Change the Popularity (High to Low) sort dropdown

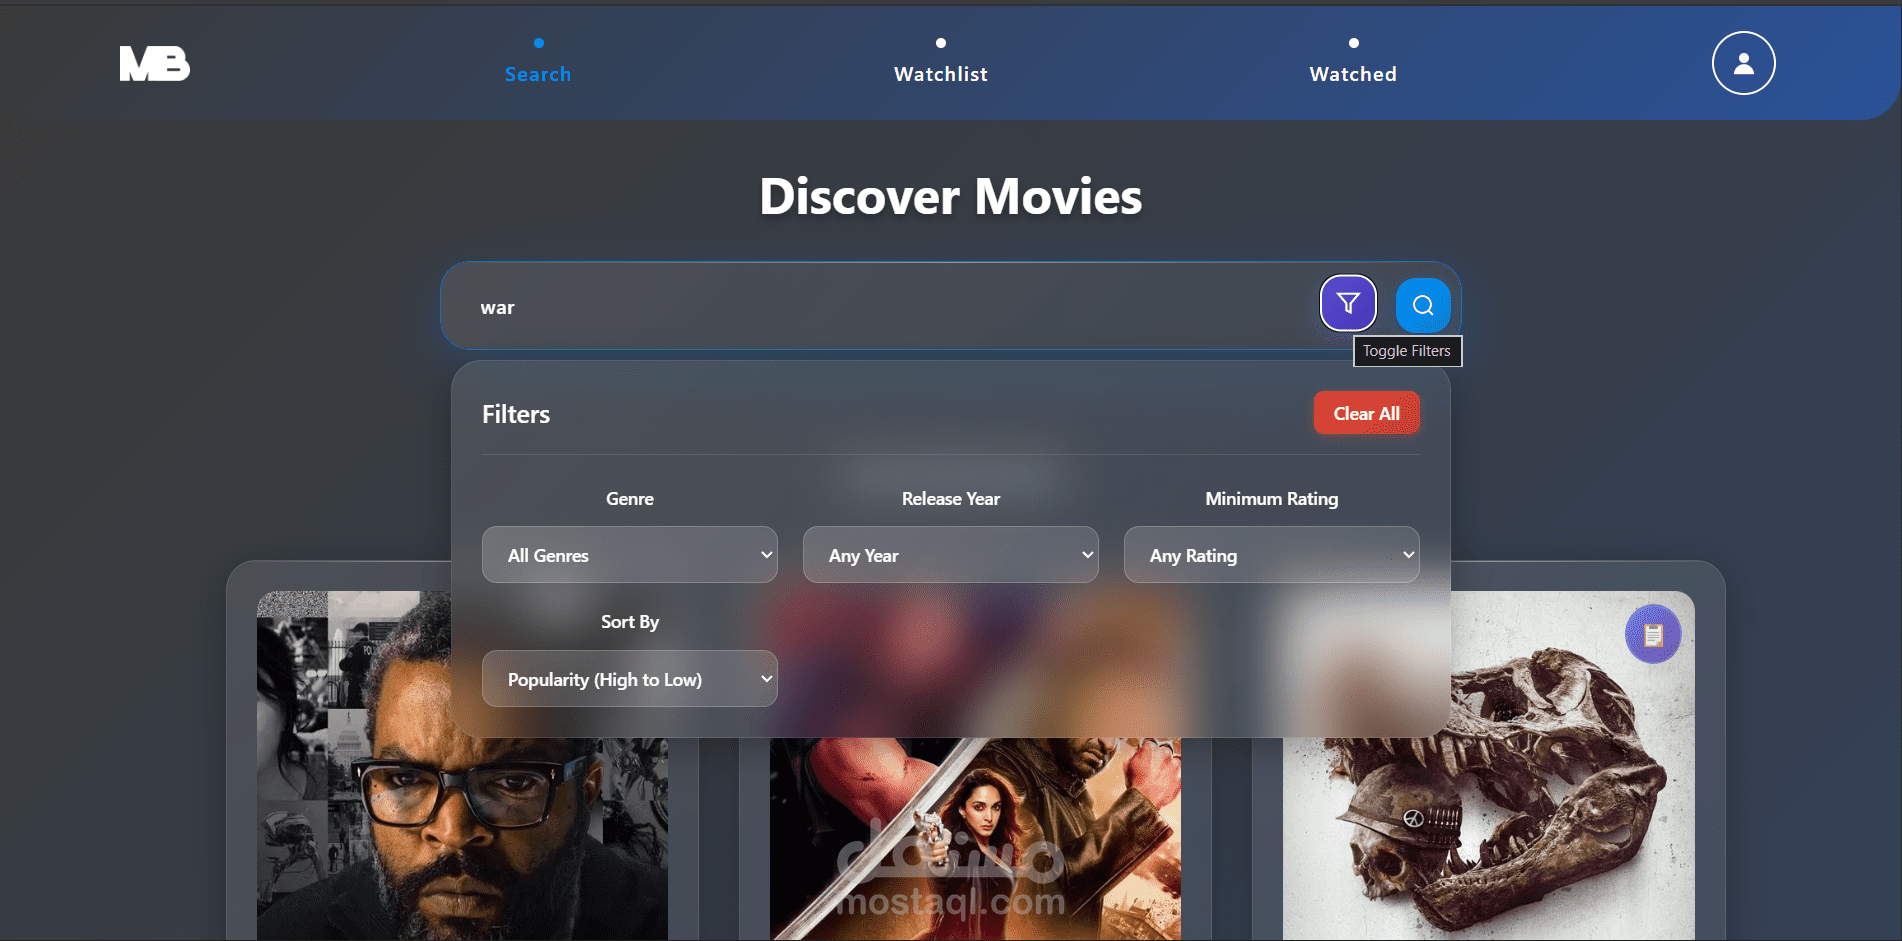pos(629,678)
